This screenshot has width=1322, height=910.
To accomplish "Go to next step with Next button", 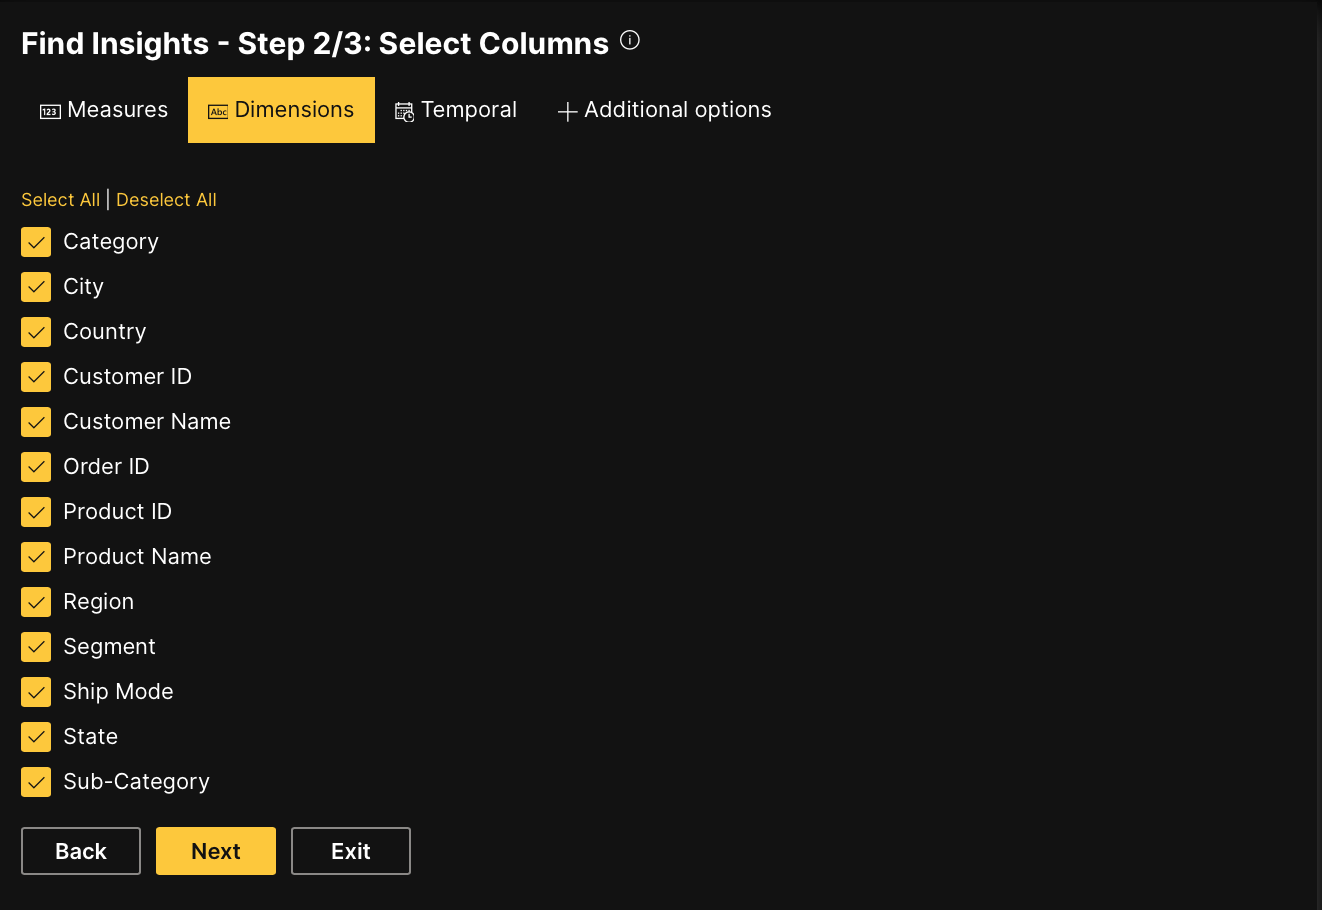I will coord(216,851).
